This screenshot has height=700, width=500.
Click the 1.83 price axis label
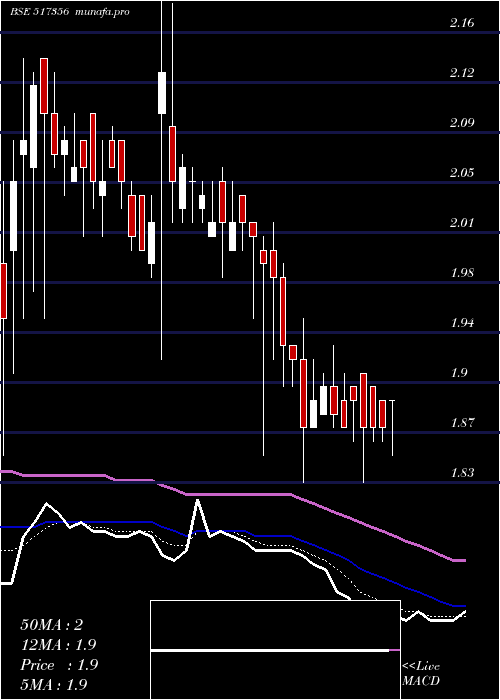[x=462, y=472]
